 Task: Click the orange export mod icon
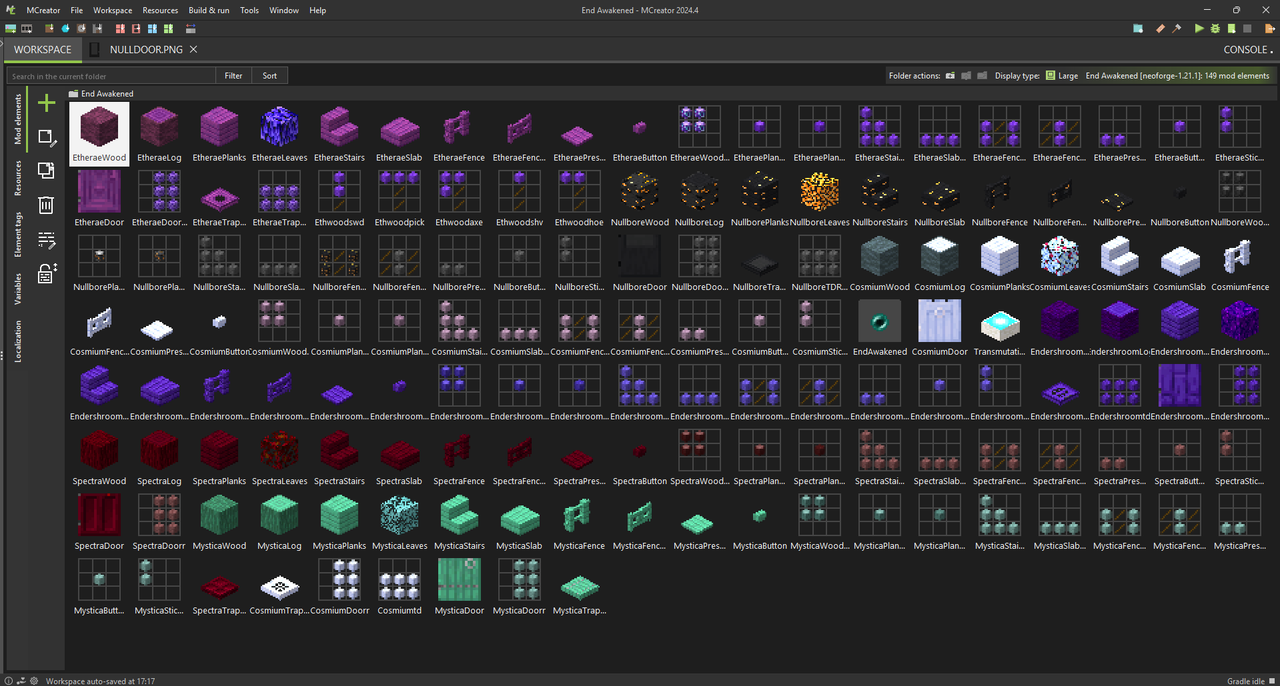1270,28
